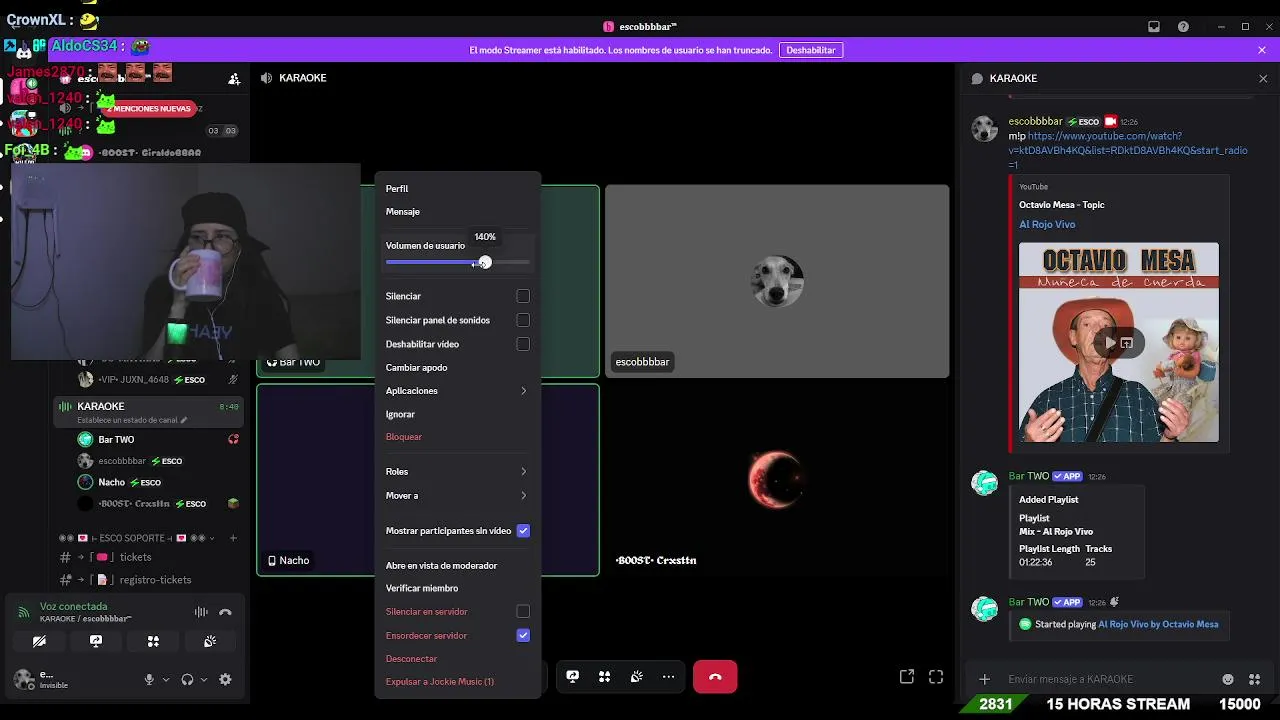The width and height of the screenshot is (1280, 720).
Task: Open headphone output options arrow
Action: (204, 680)
